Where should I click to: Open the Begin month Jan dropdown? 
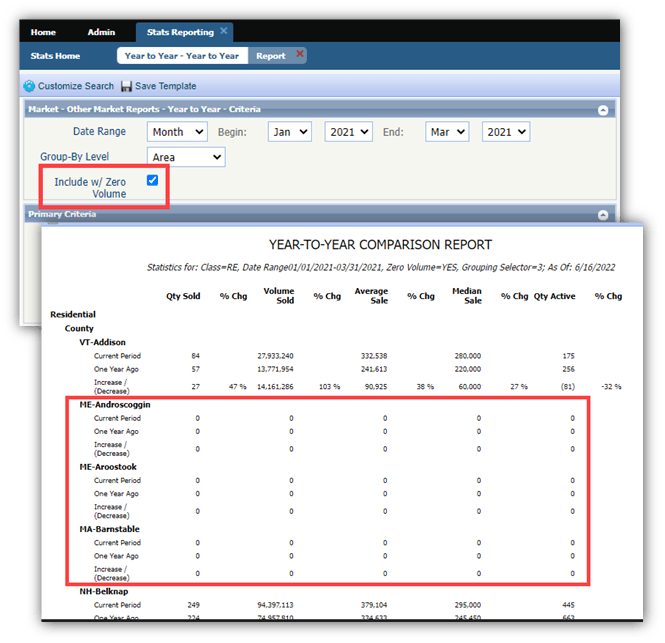point(290,132)
